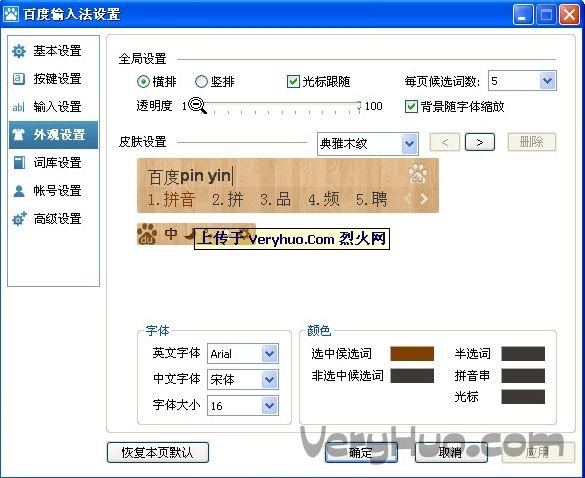This screenshot has width=585, height=478.
Task: Open the 典雅木纹 skin dropdown
Action: (367, 144)
